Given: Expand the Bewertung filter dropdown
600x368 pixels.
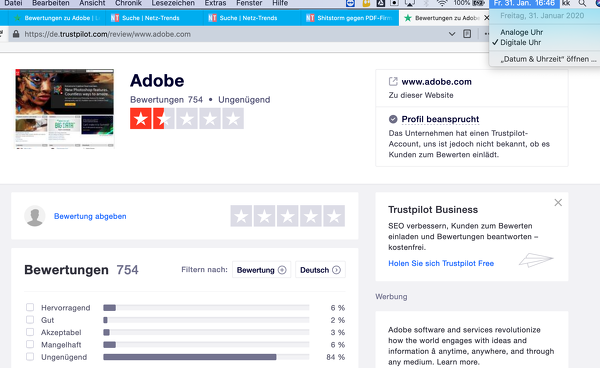Looking at the screenshot, I should click(x=261, y=270).
